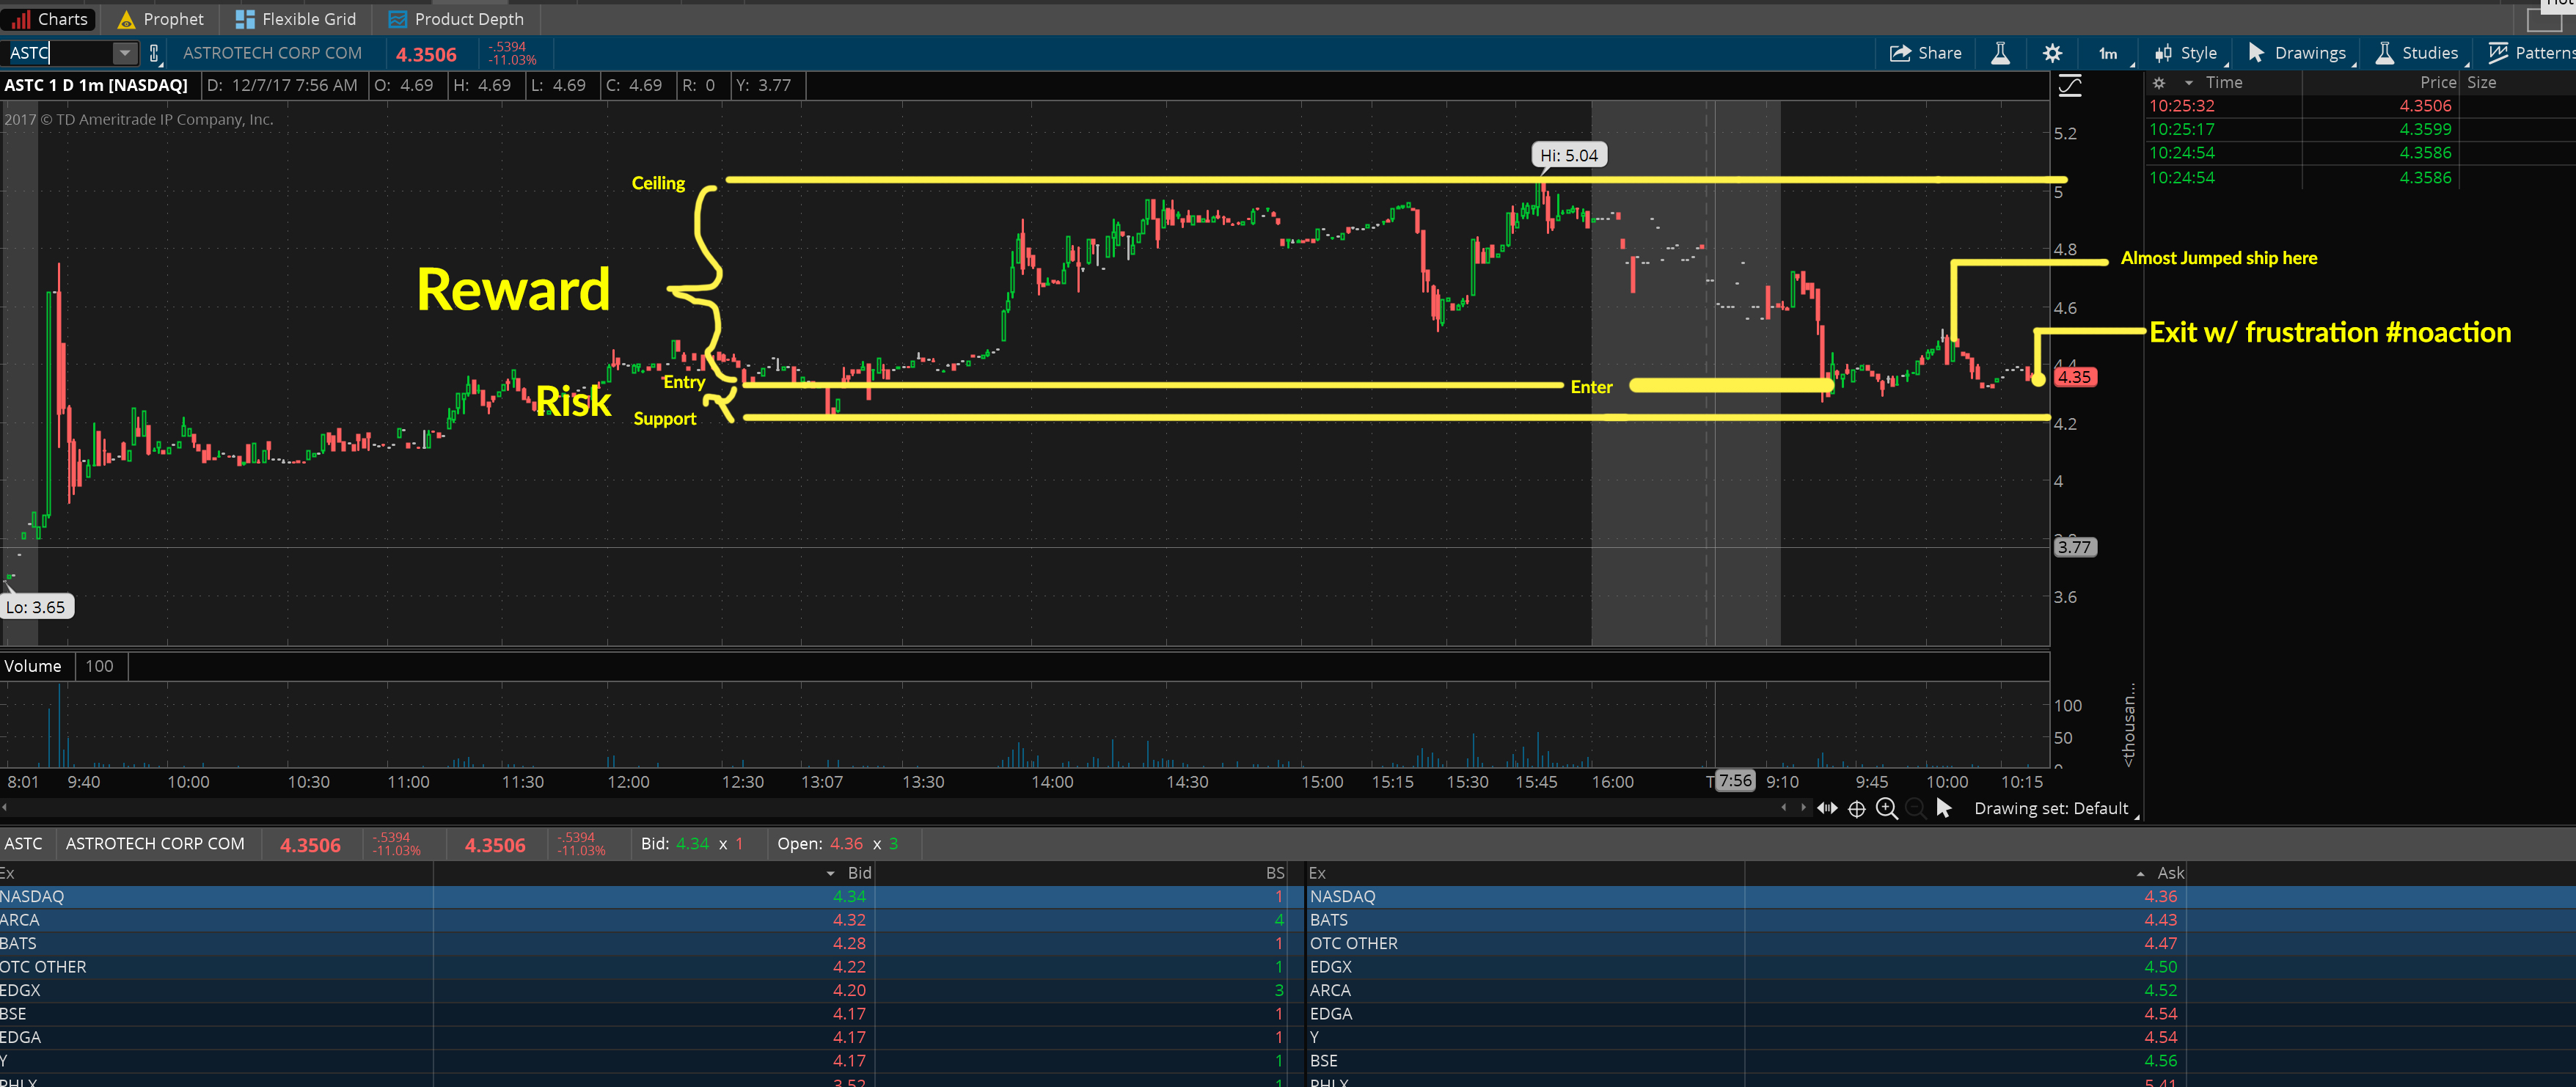Image resolution: width=2576 pixels, height=1087 pixels.
Task: Sort the order book by Bid column header
Action: 858,873
